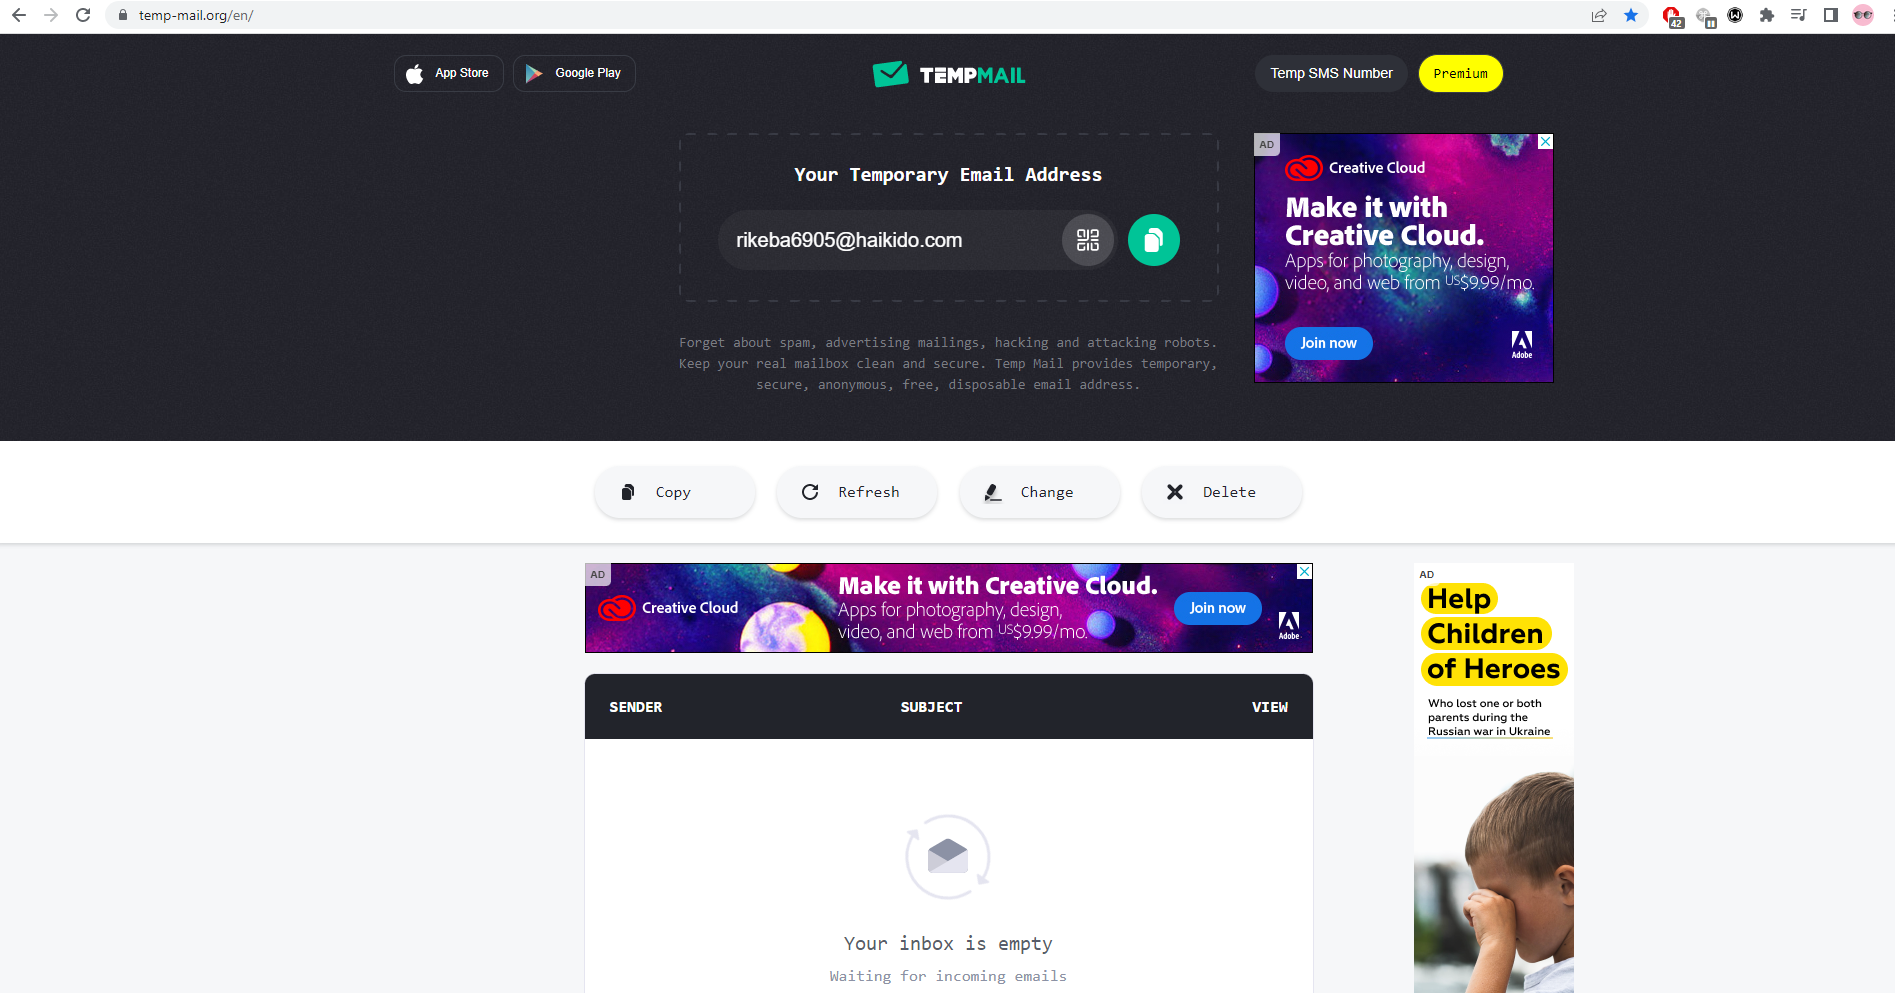Open the browser side panel icon
Image resolution: width=1895 pixels, height=993 pixels.
(1830, 15)
